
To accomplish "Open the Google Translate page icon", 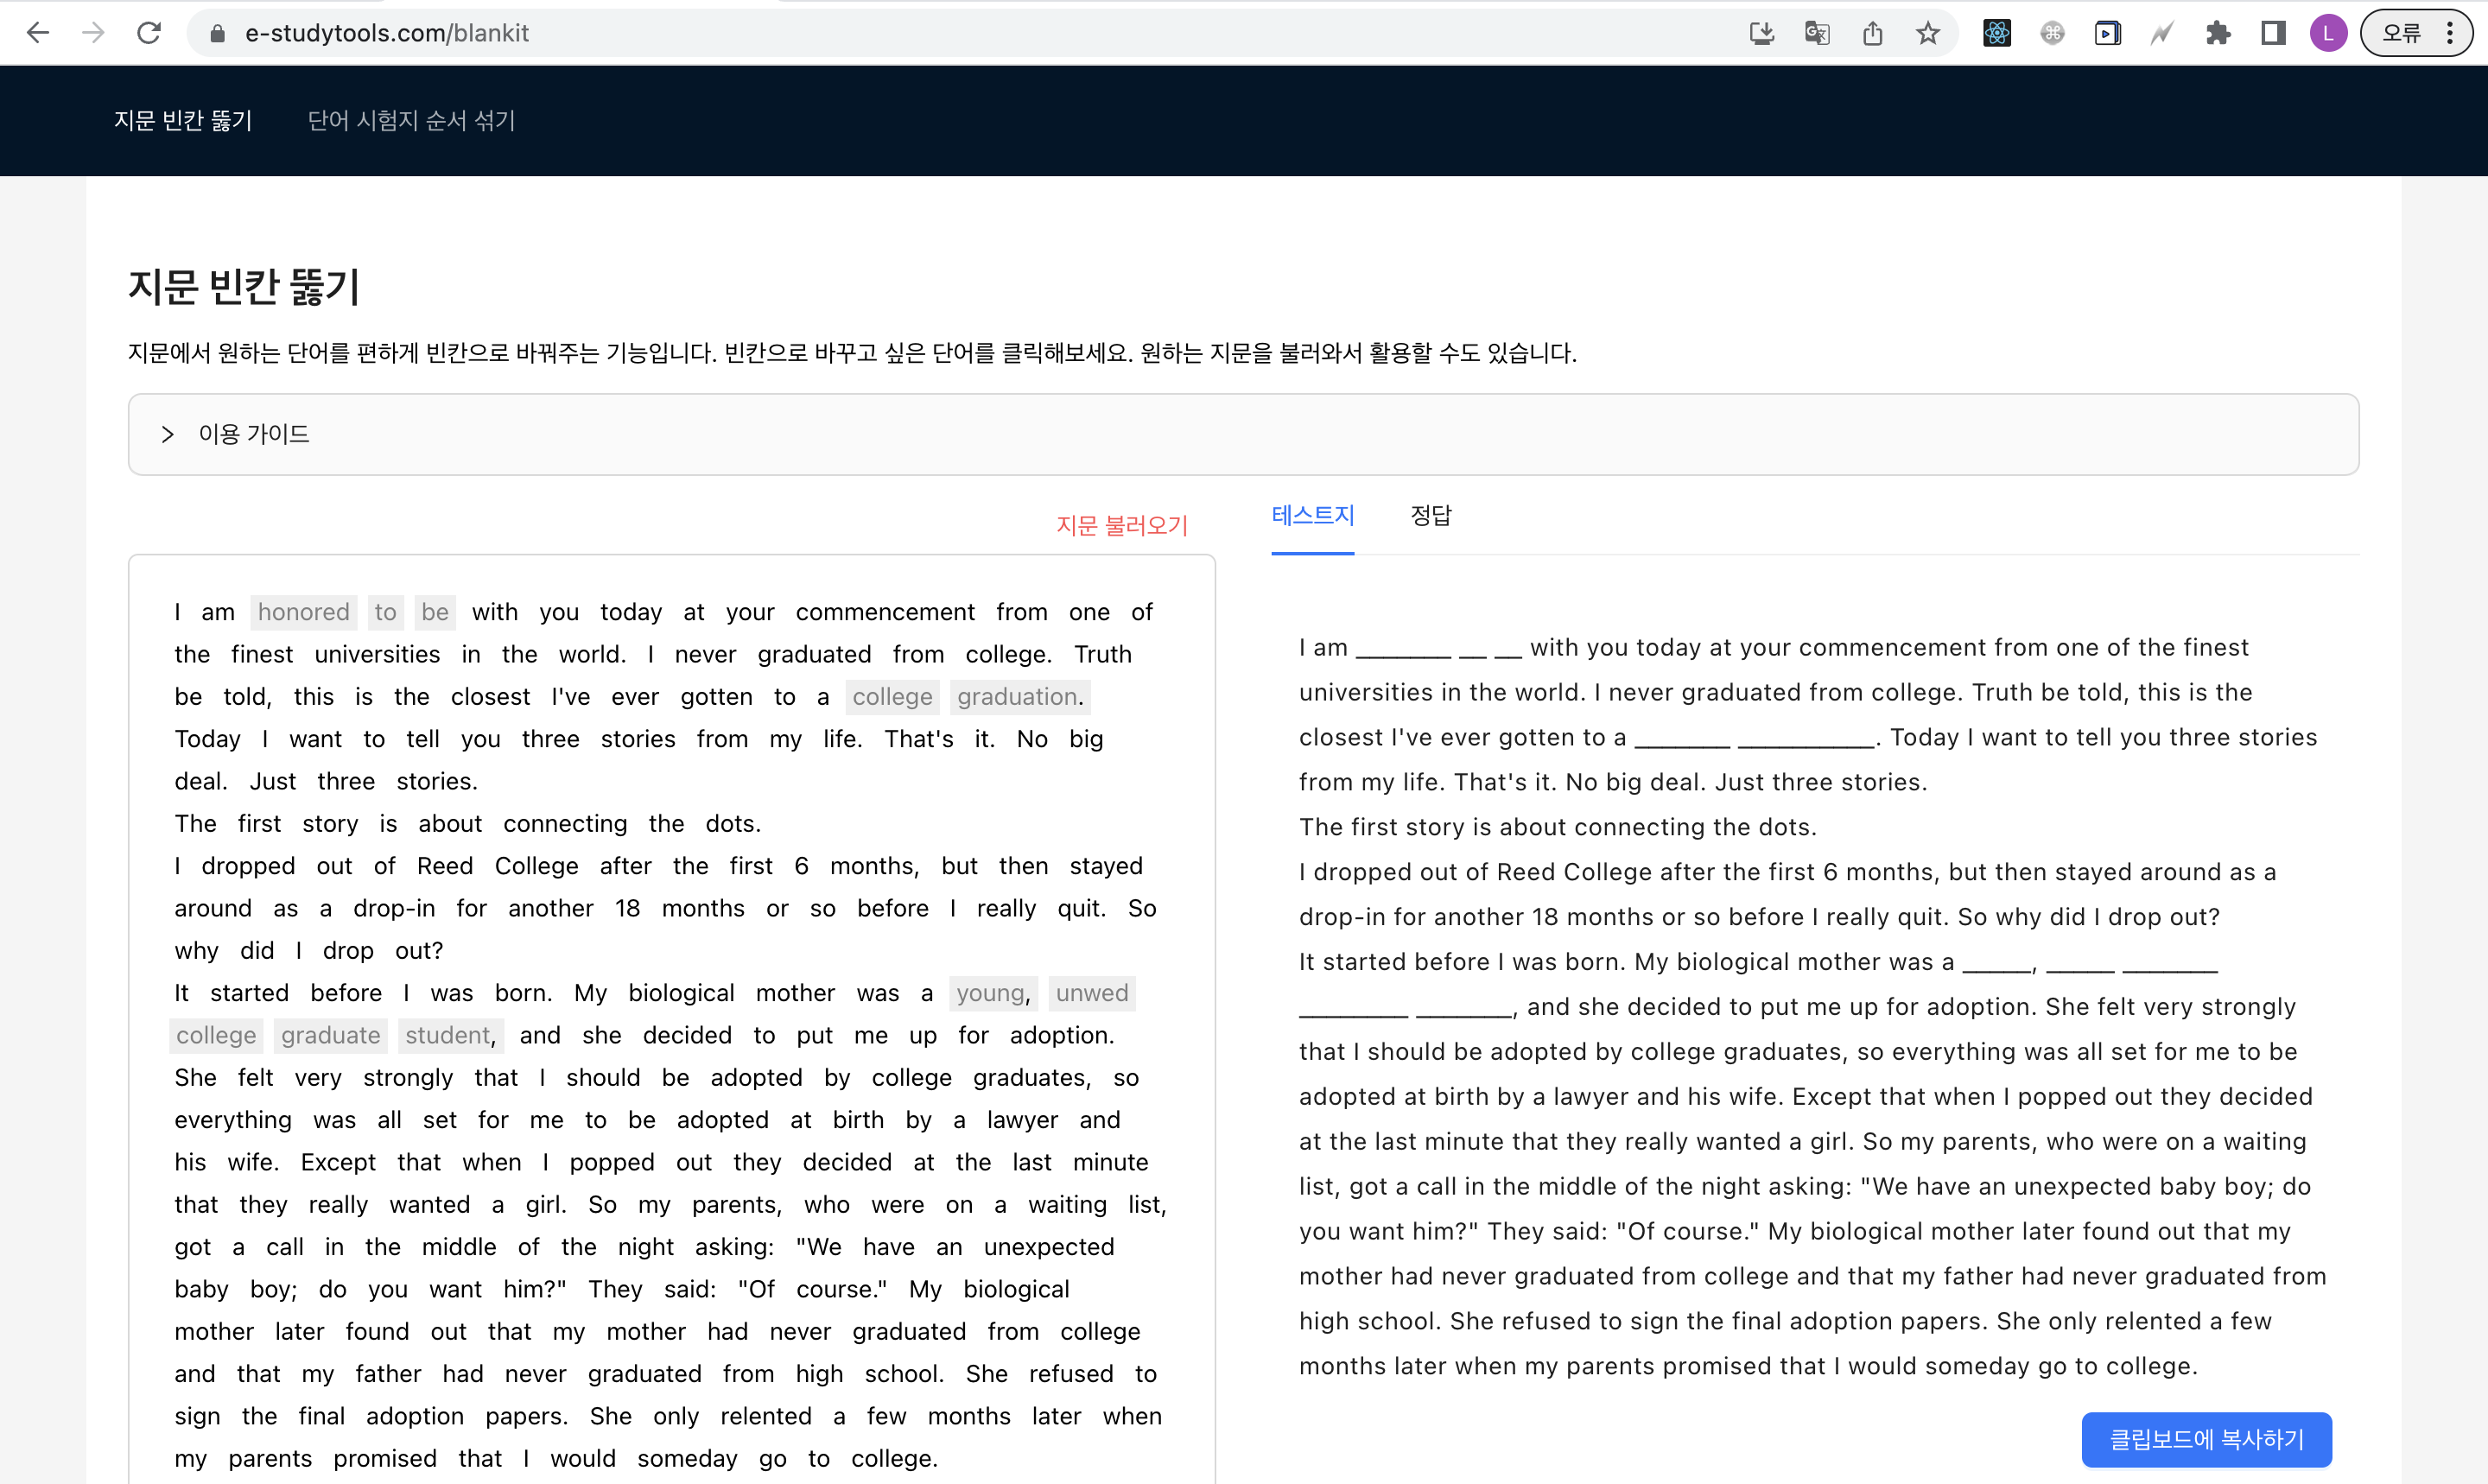I will point(1817,33).
